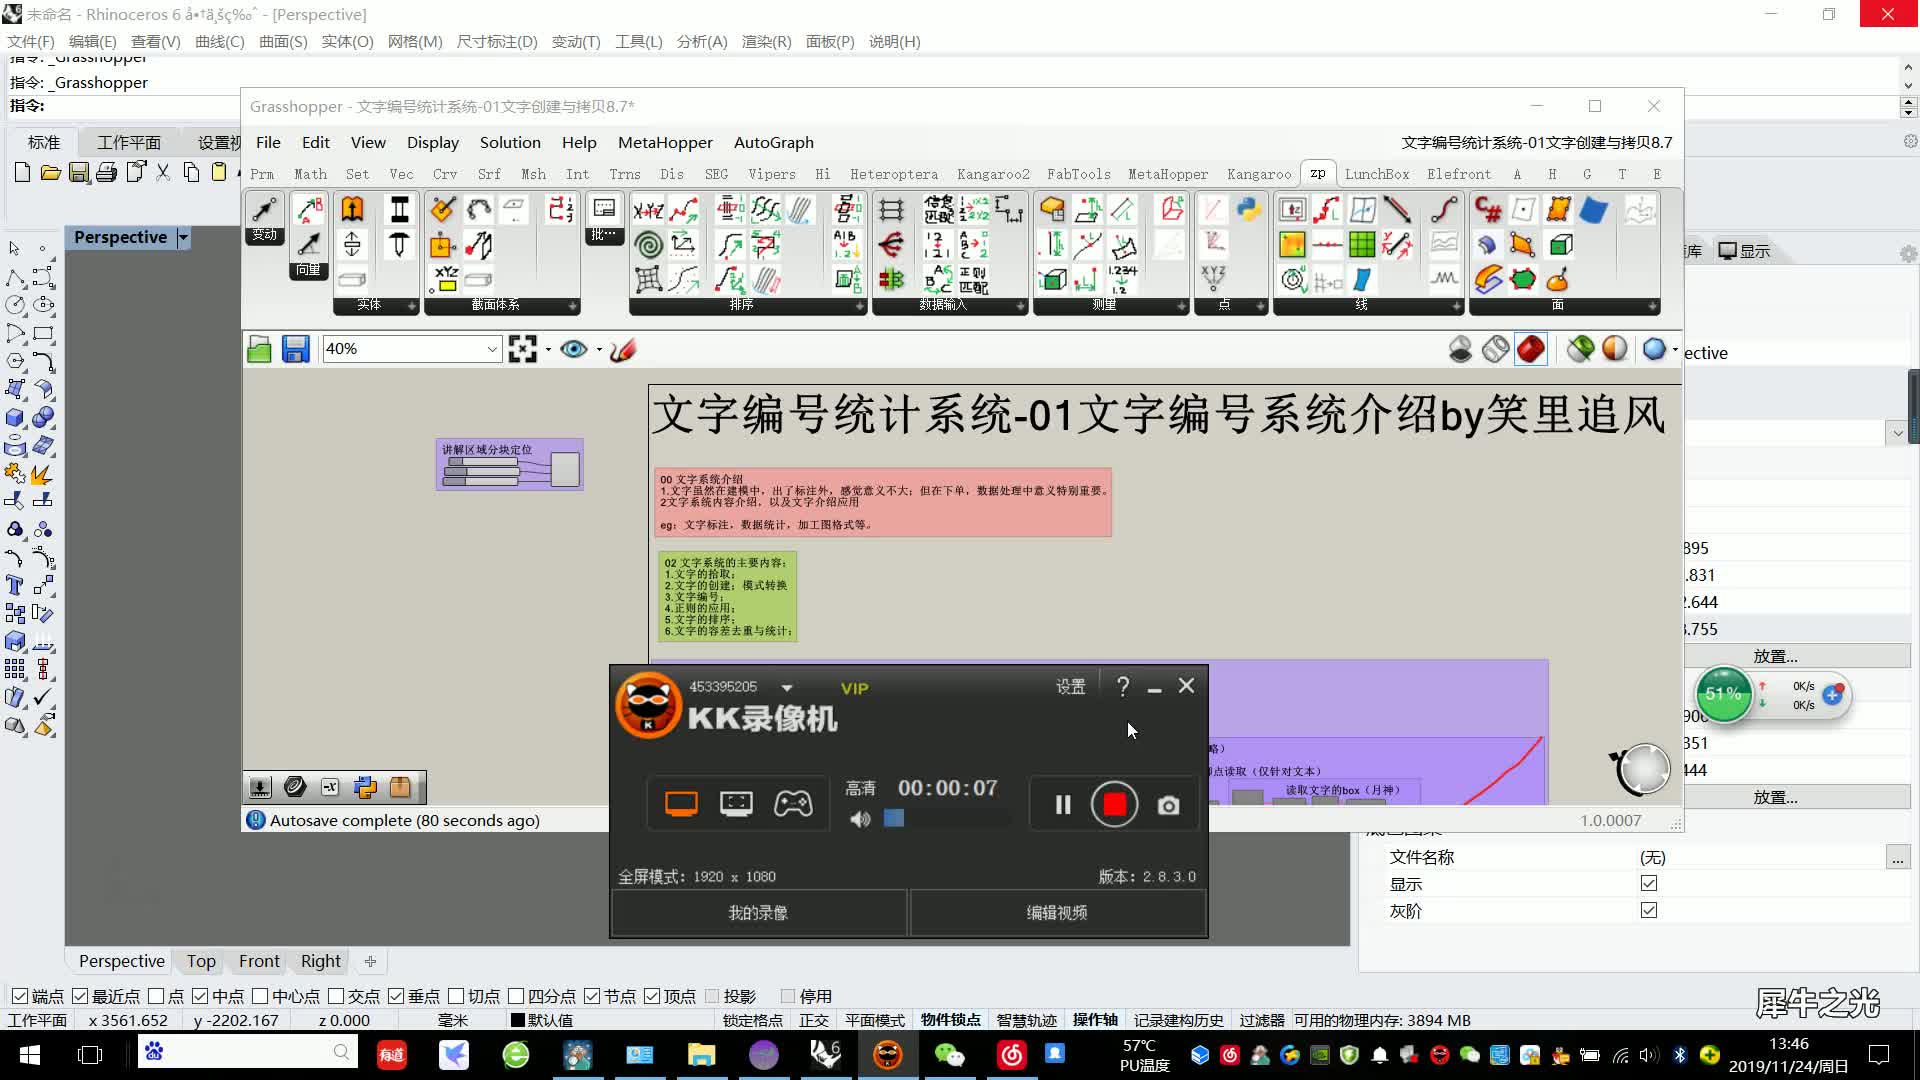
Task: Open Grasshopper zoom level 40% dropdown
Action: 493,349
